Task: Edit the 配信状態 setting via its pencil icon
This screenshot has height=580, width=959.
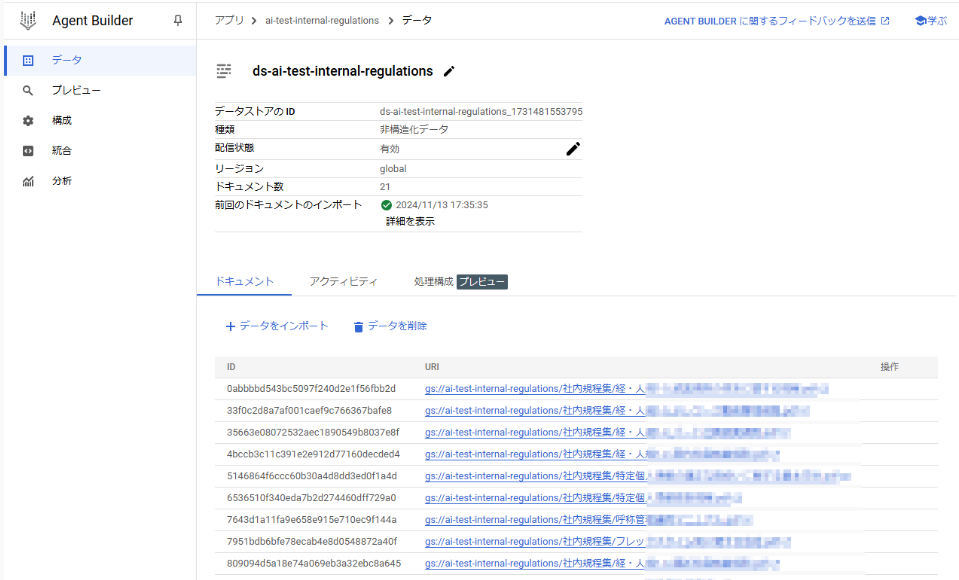Action: click(572, 148)
